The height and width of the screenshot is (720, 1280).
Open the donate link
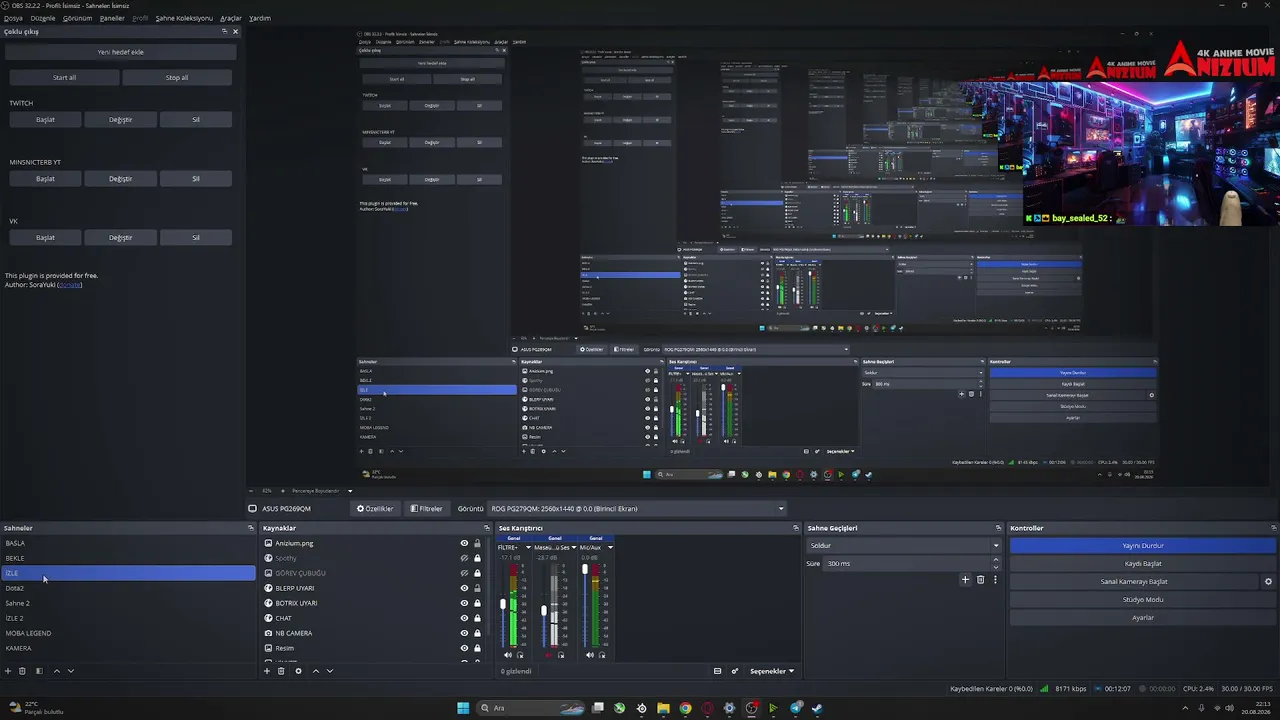coord(69,285)
